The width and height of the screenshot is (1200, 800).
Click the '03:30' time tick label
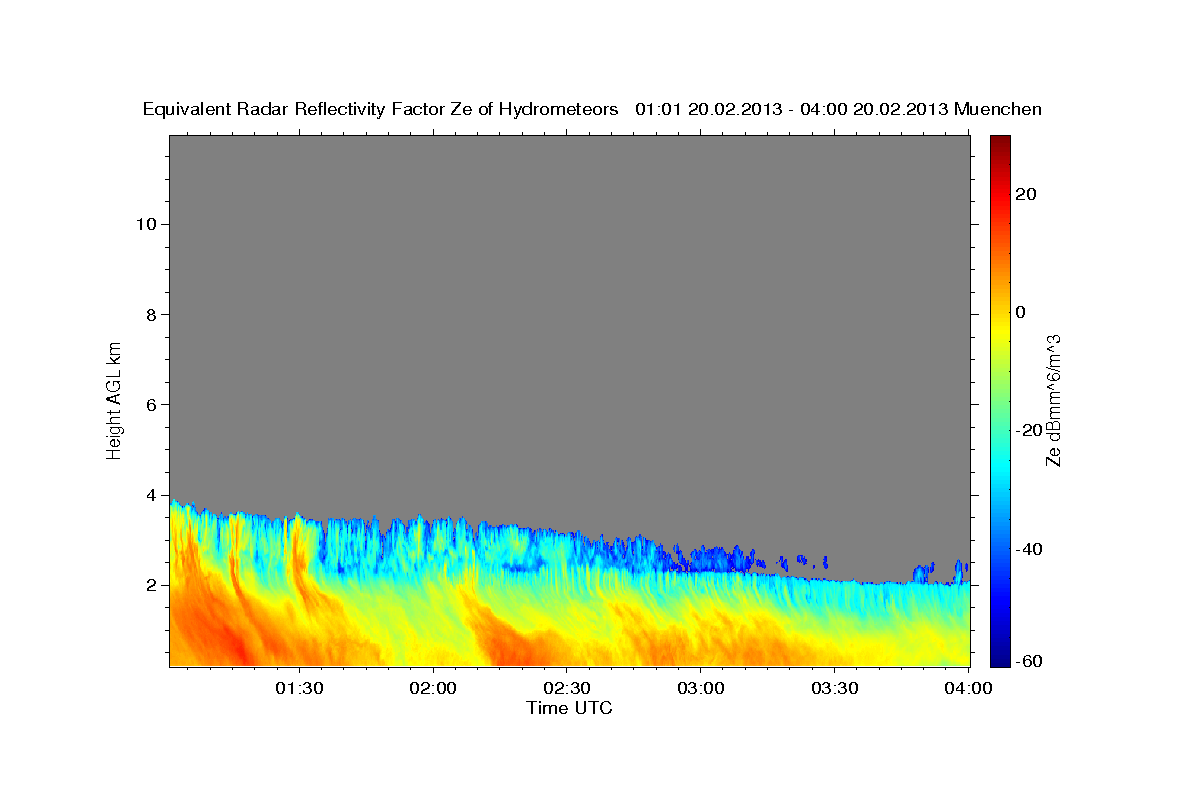834,689
